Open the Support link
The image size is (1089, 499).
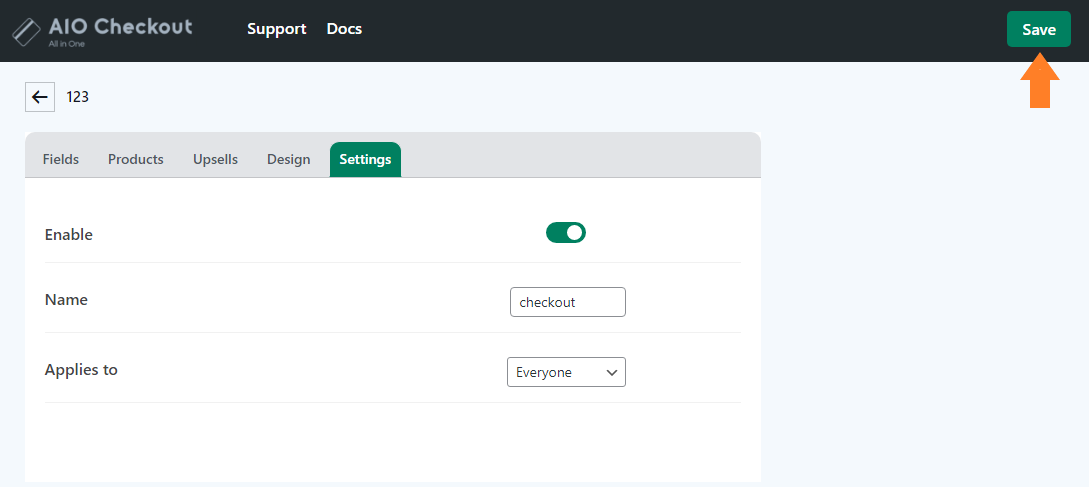(x=276, y=29)
